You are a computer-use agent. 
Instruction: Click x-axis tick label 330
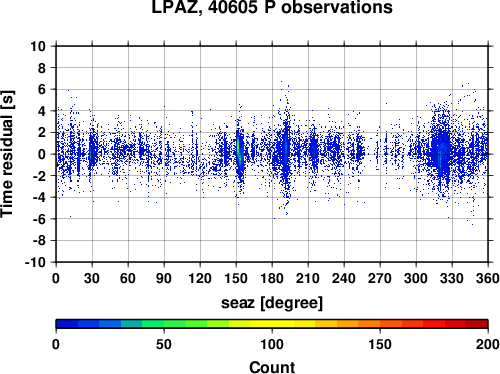pos(452,278)
